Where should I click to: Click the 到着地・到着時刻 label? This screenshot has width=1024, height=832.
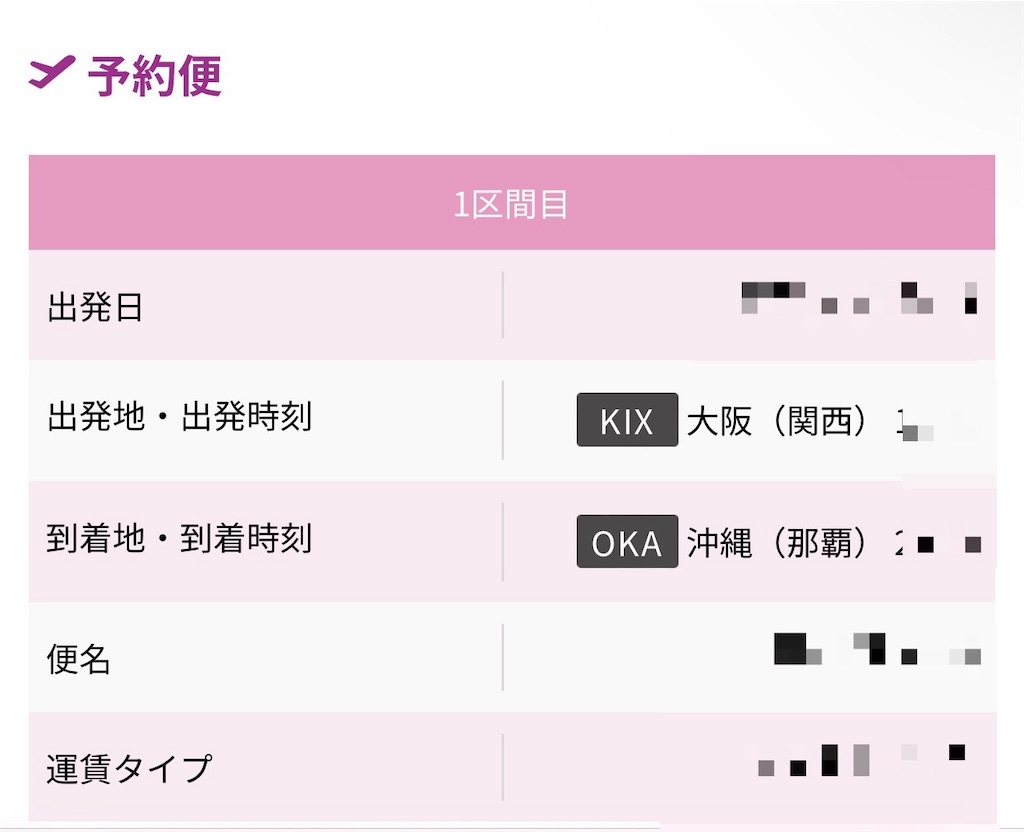pos(179,538)
